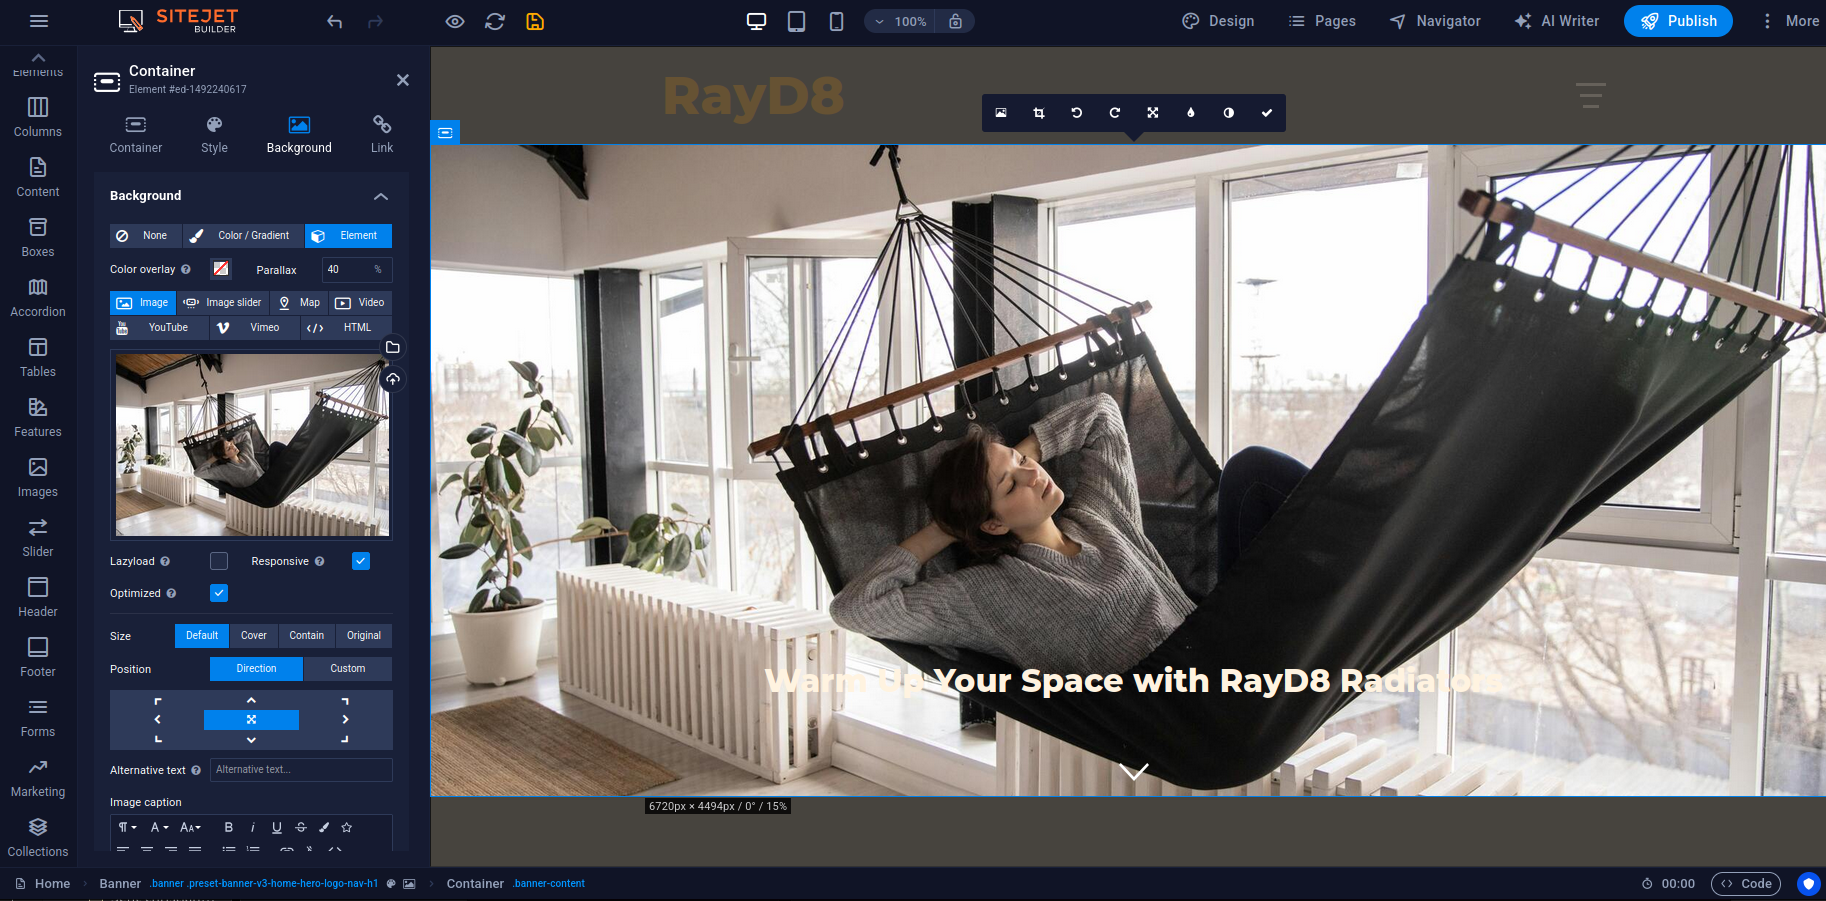Open the Design menu

click(1218, 21)
